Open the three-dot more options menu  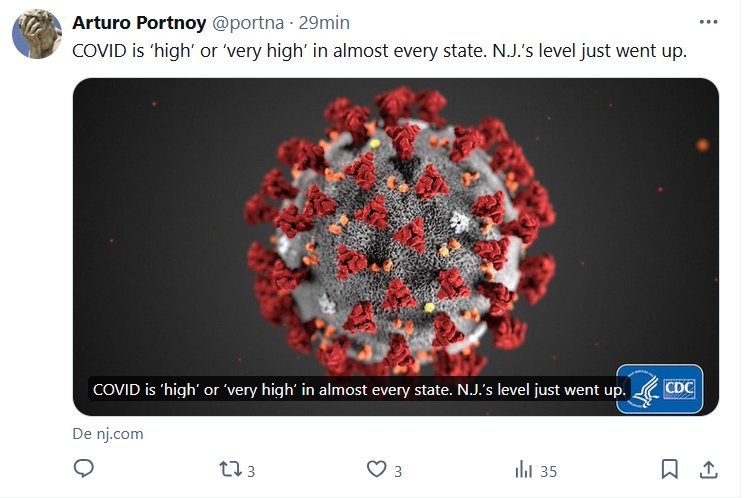pos(708,22)
